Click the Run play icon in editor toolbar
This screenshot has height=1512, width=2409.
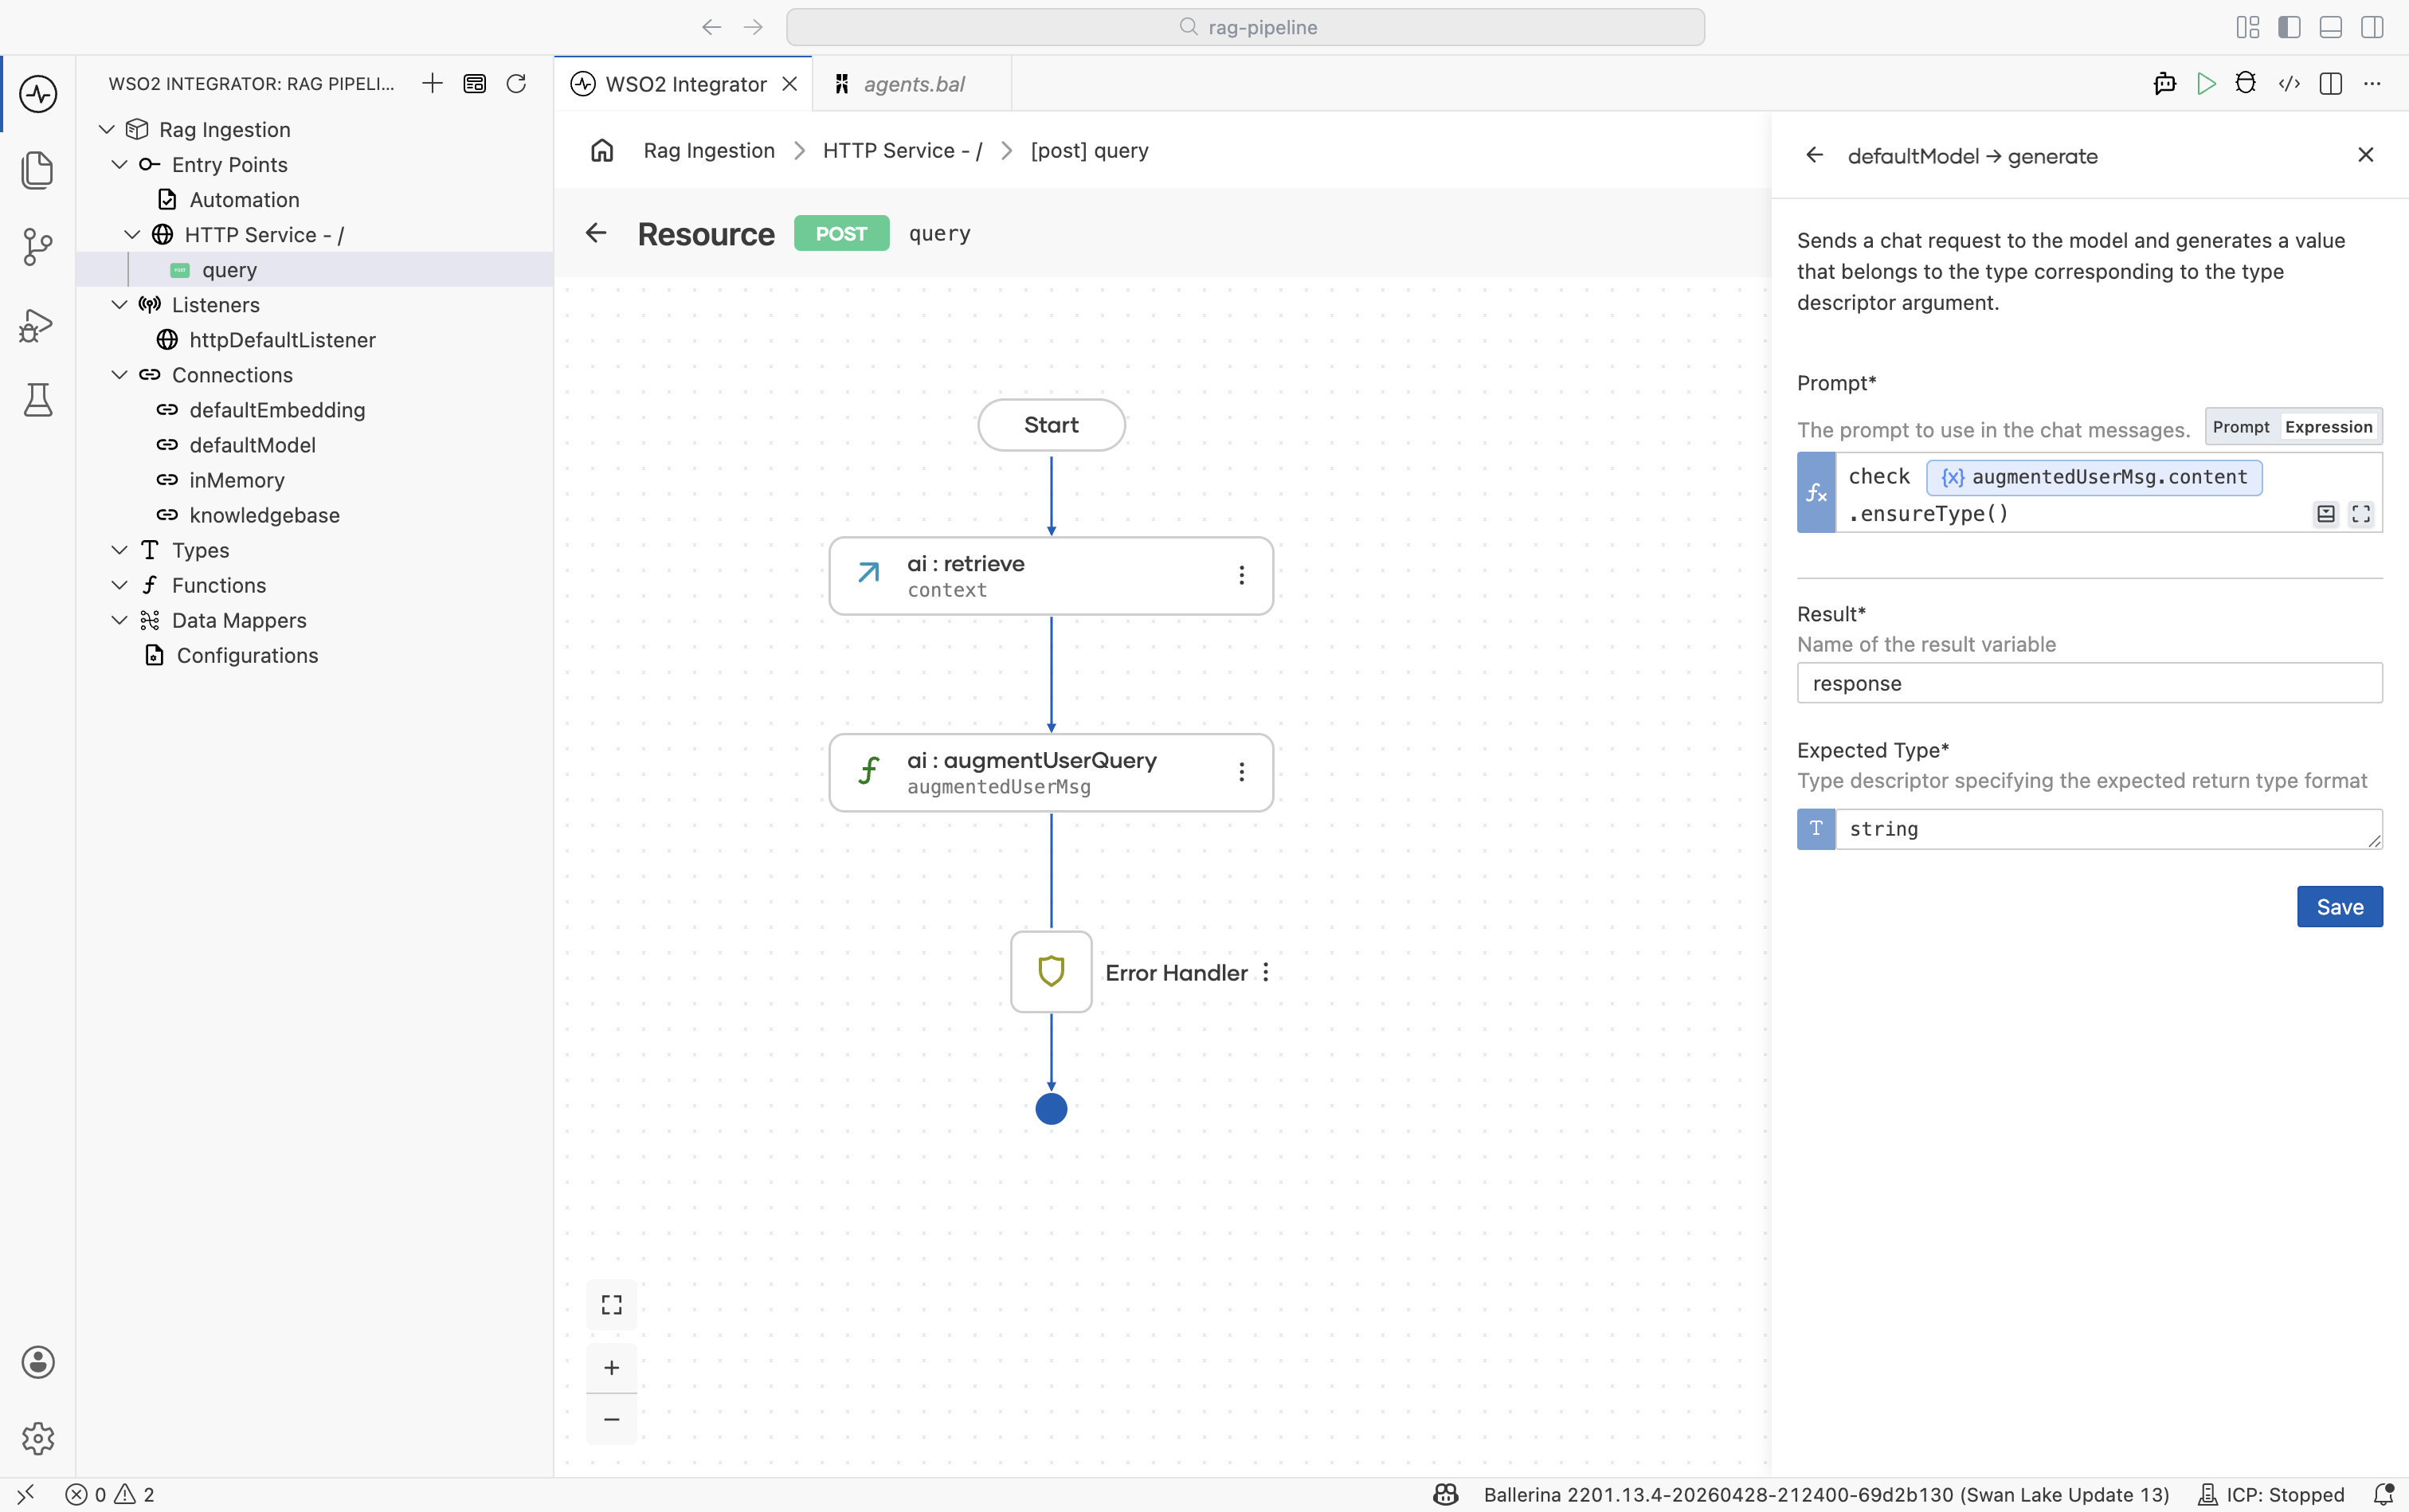click(x=2206, y=84)
